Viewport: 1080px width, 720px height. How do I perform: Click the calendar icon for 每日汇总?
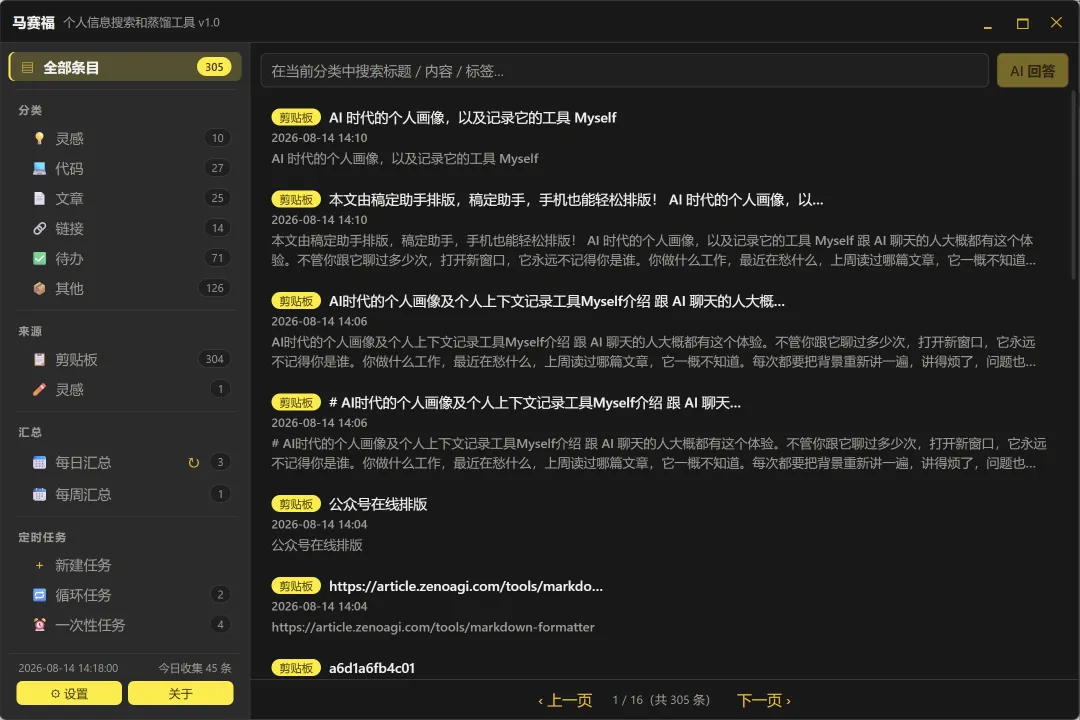(x=39, y=462)
